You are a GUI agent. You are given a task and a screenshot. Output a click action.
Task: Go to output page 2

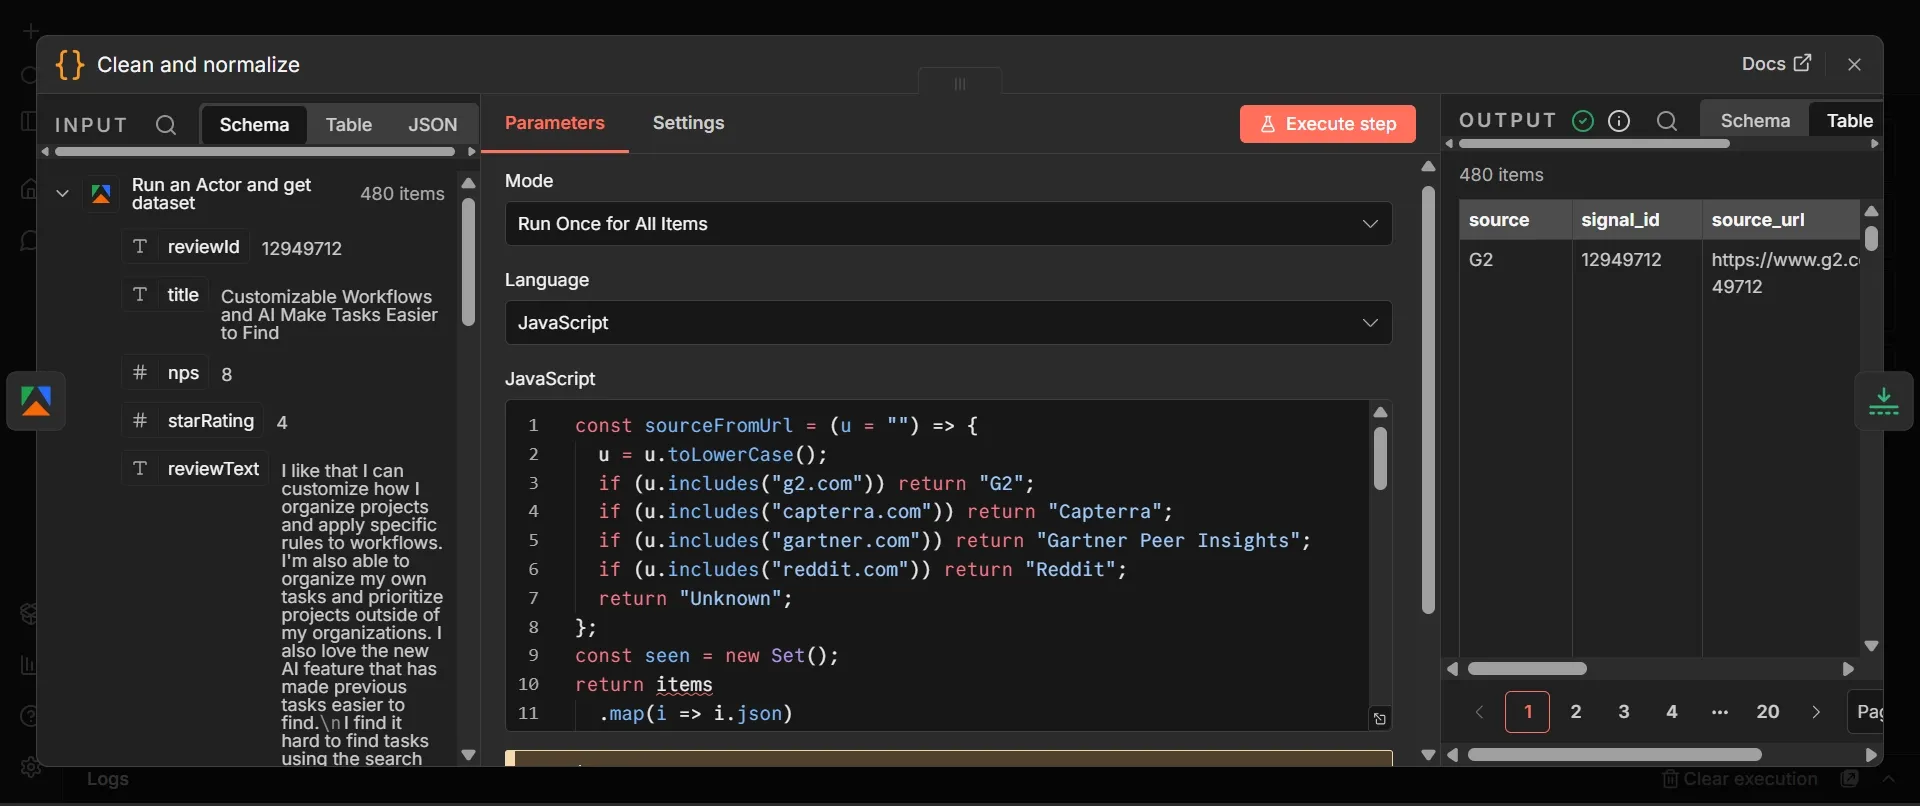(x=1576, y=712)
